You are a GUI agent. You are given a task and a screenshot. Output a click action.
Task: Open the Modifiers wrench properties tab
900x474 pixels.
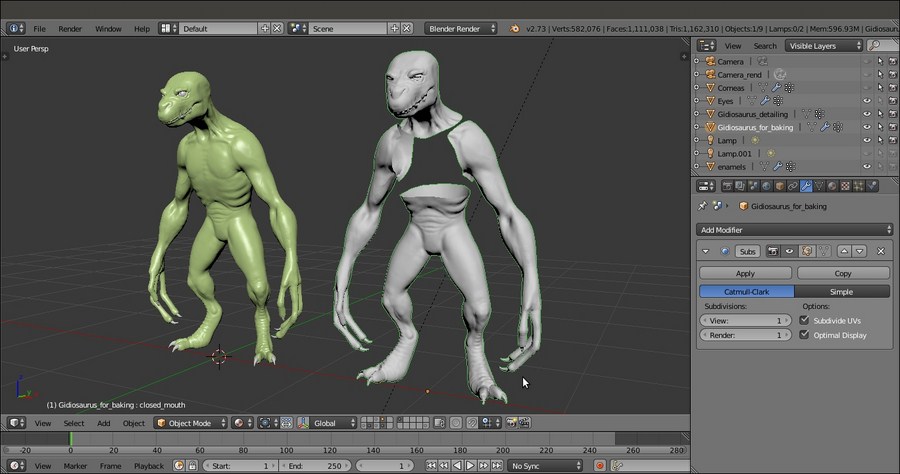(806, 186)
